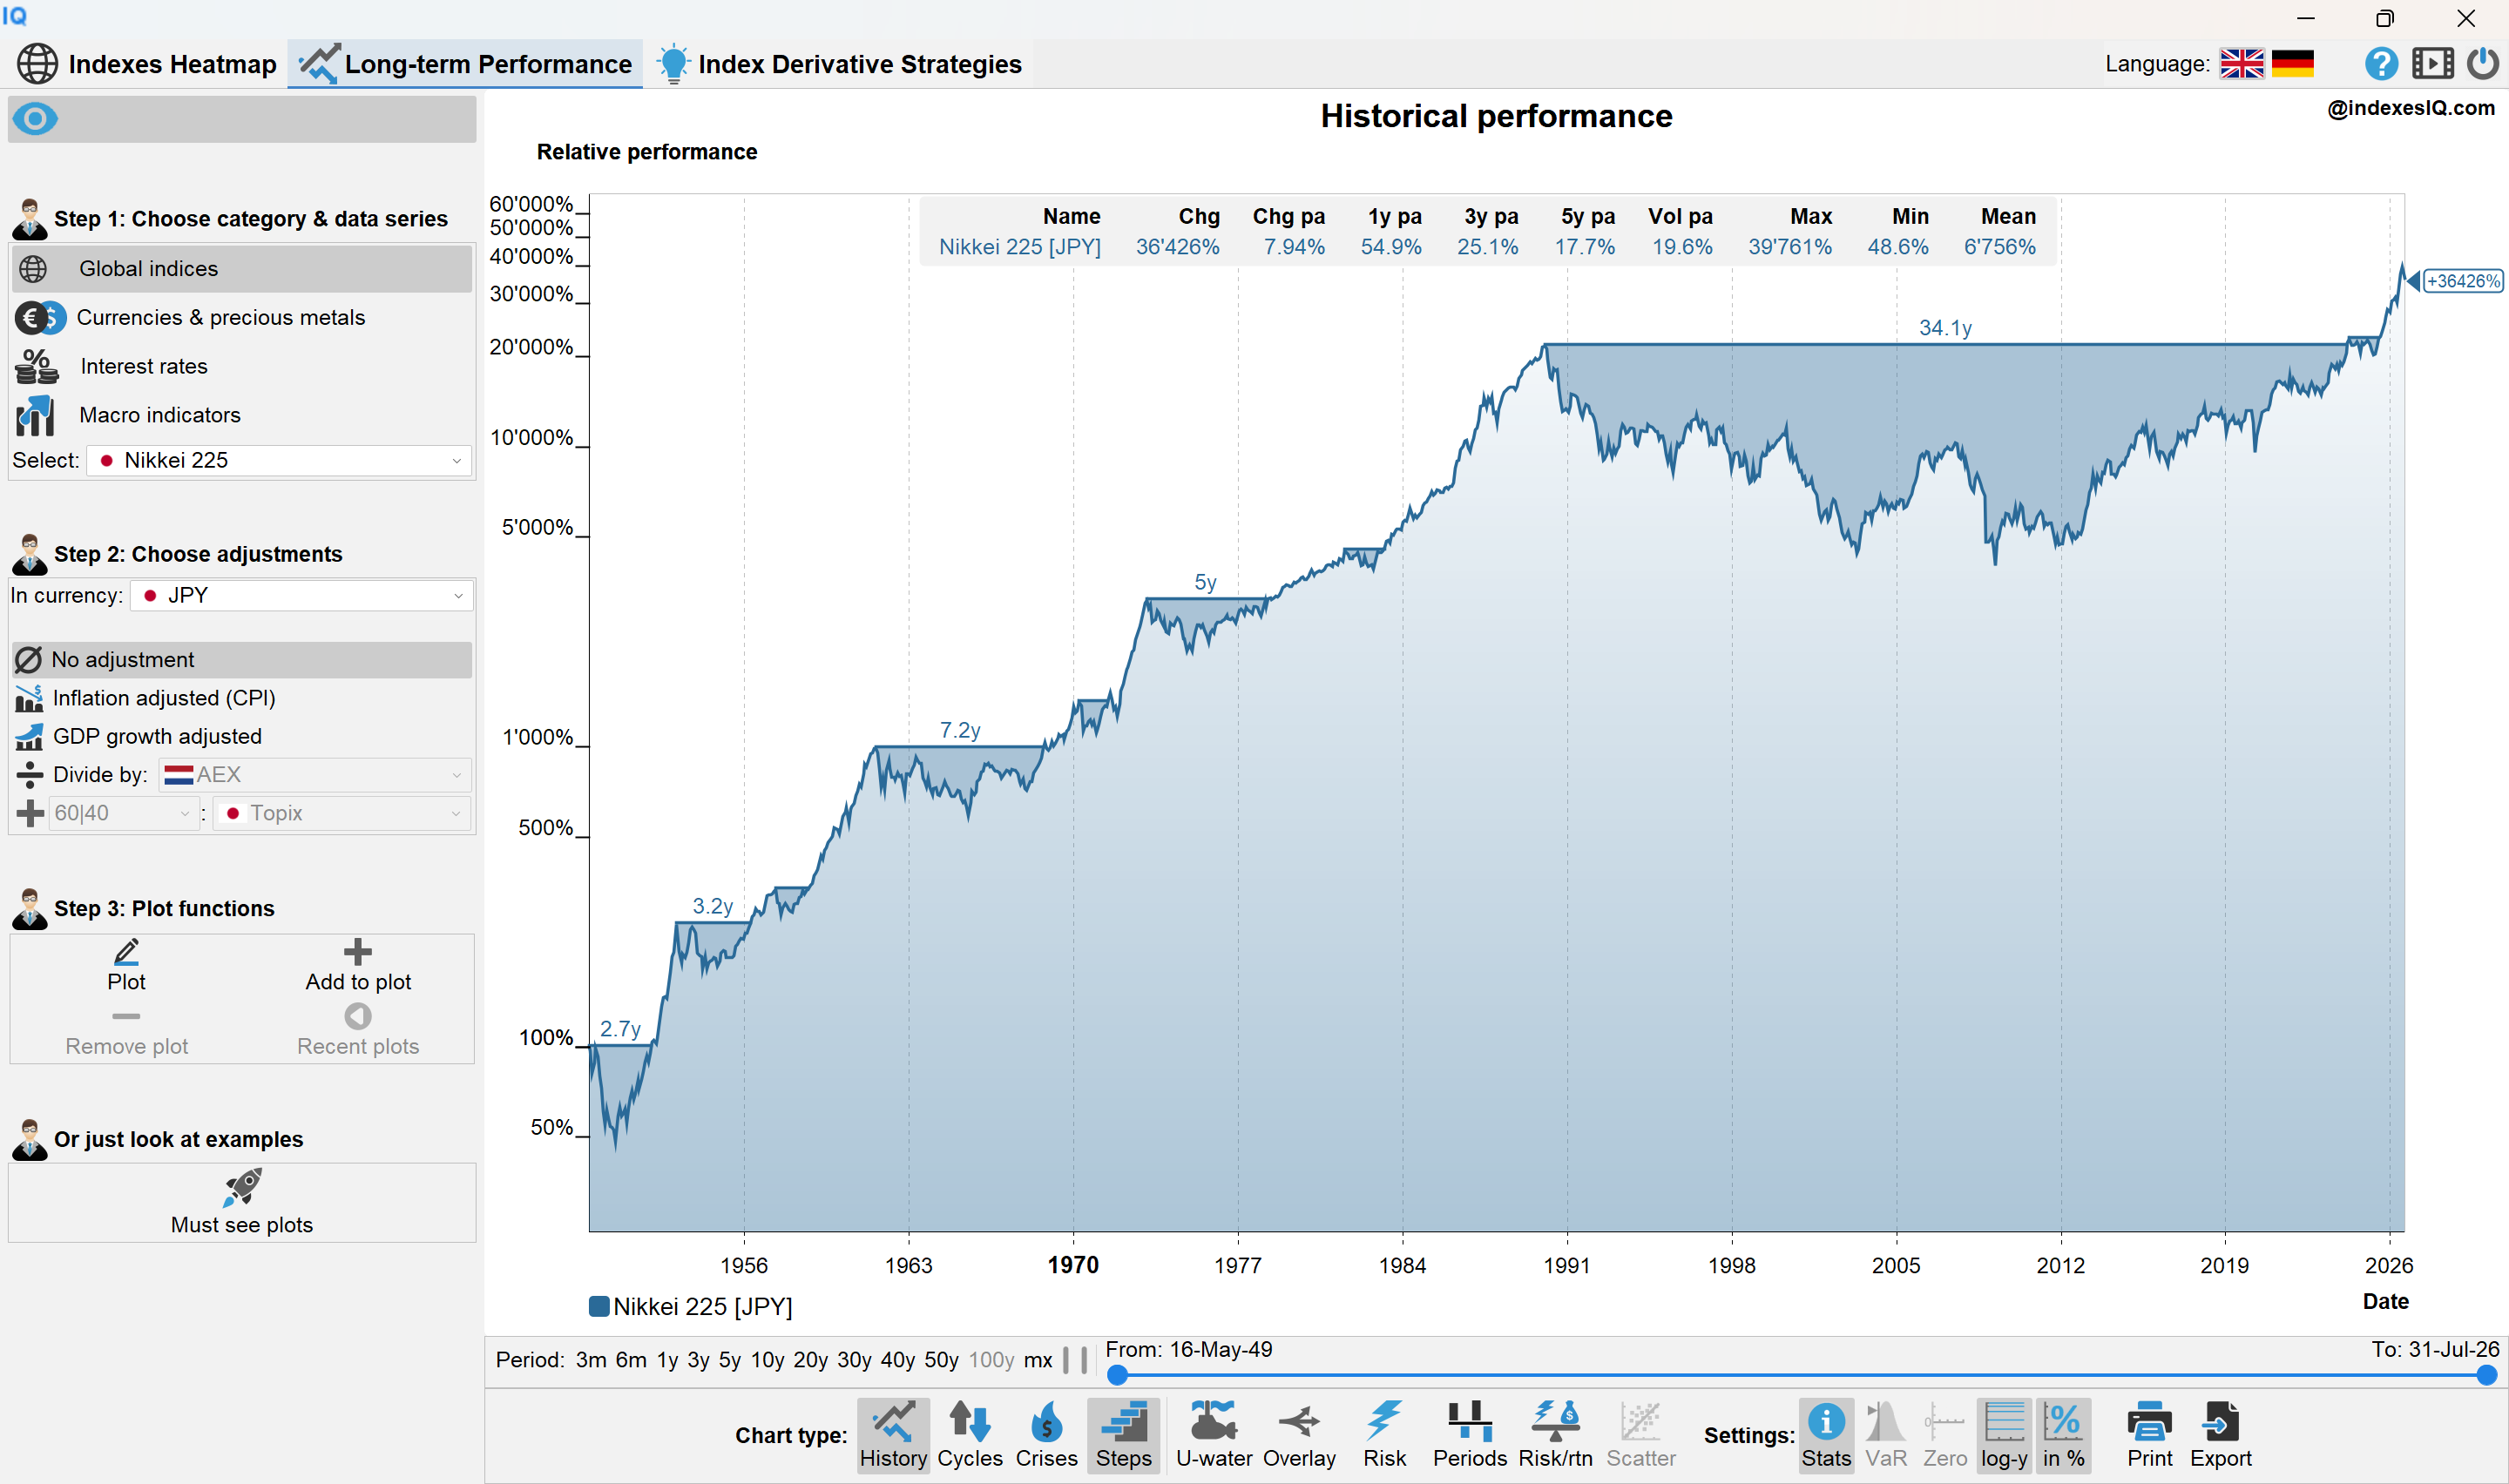Screen dimensions: 2509x1484
Task: Set period to mx
Action: 1038,1360
